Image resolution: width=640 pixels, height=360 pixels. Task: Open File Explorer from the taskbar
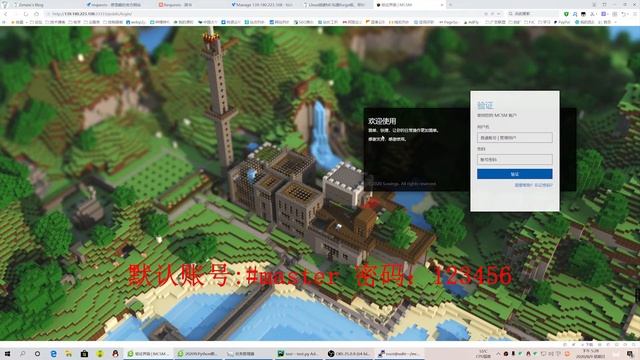pos(69,353)
